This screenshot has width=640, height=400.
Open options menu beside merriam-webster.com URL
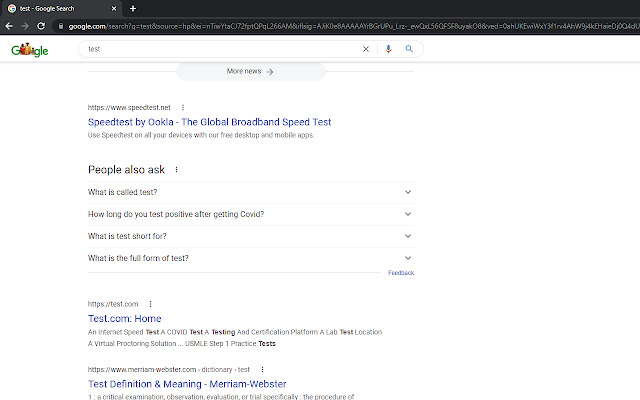[262, 369]
